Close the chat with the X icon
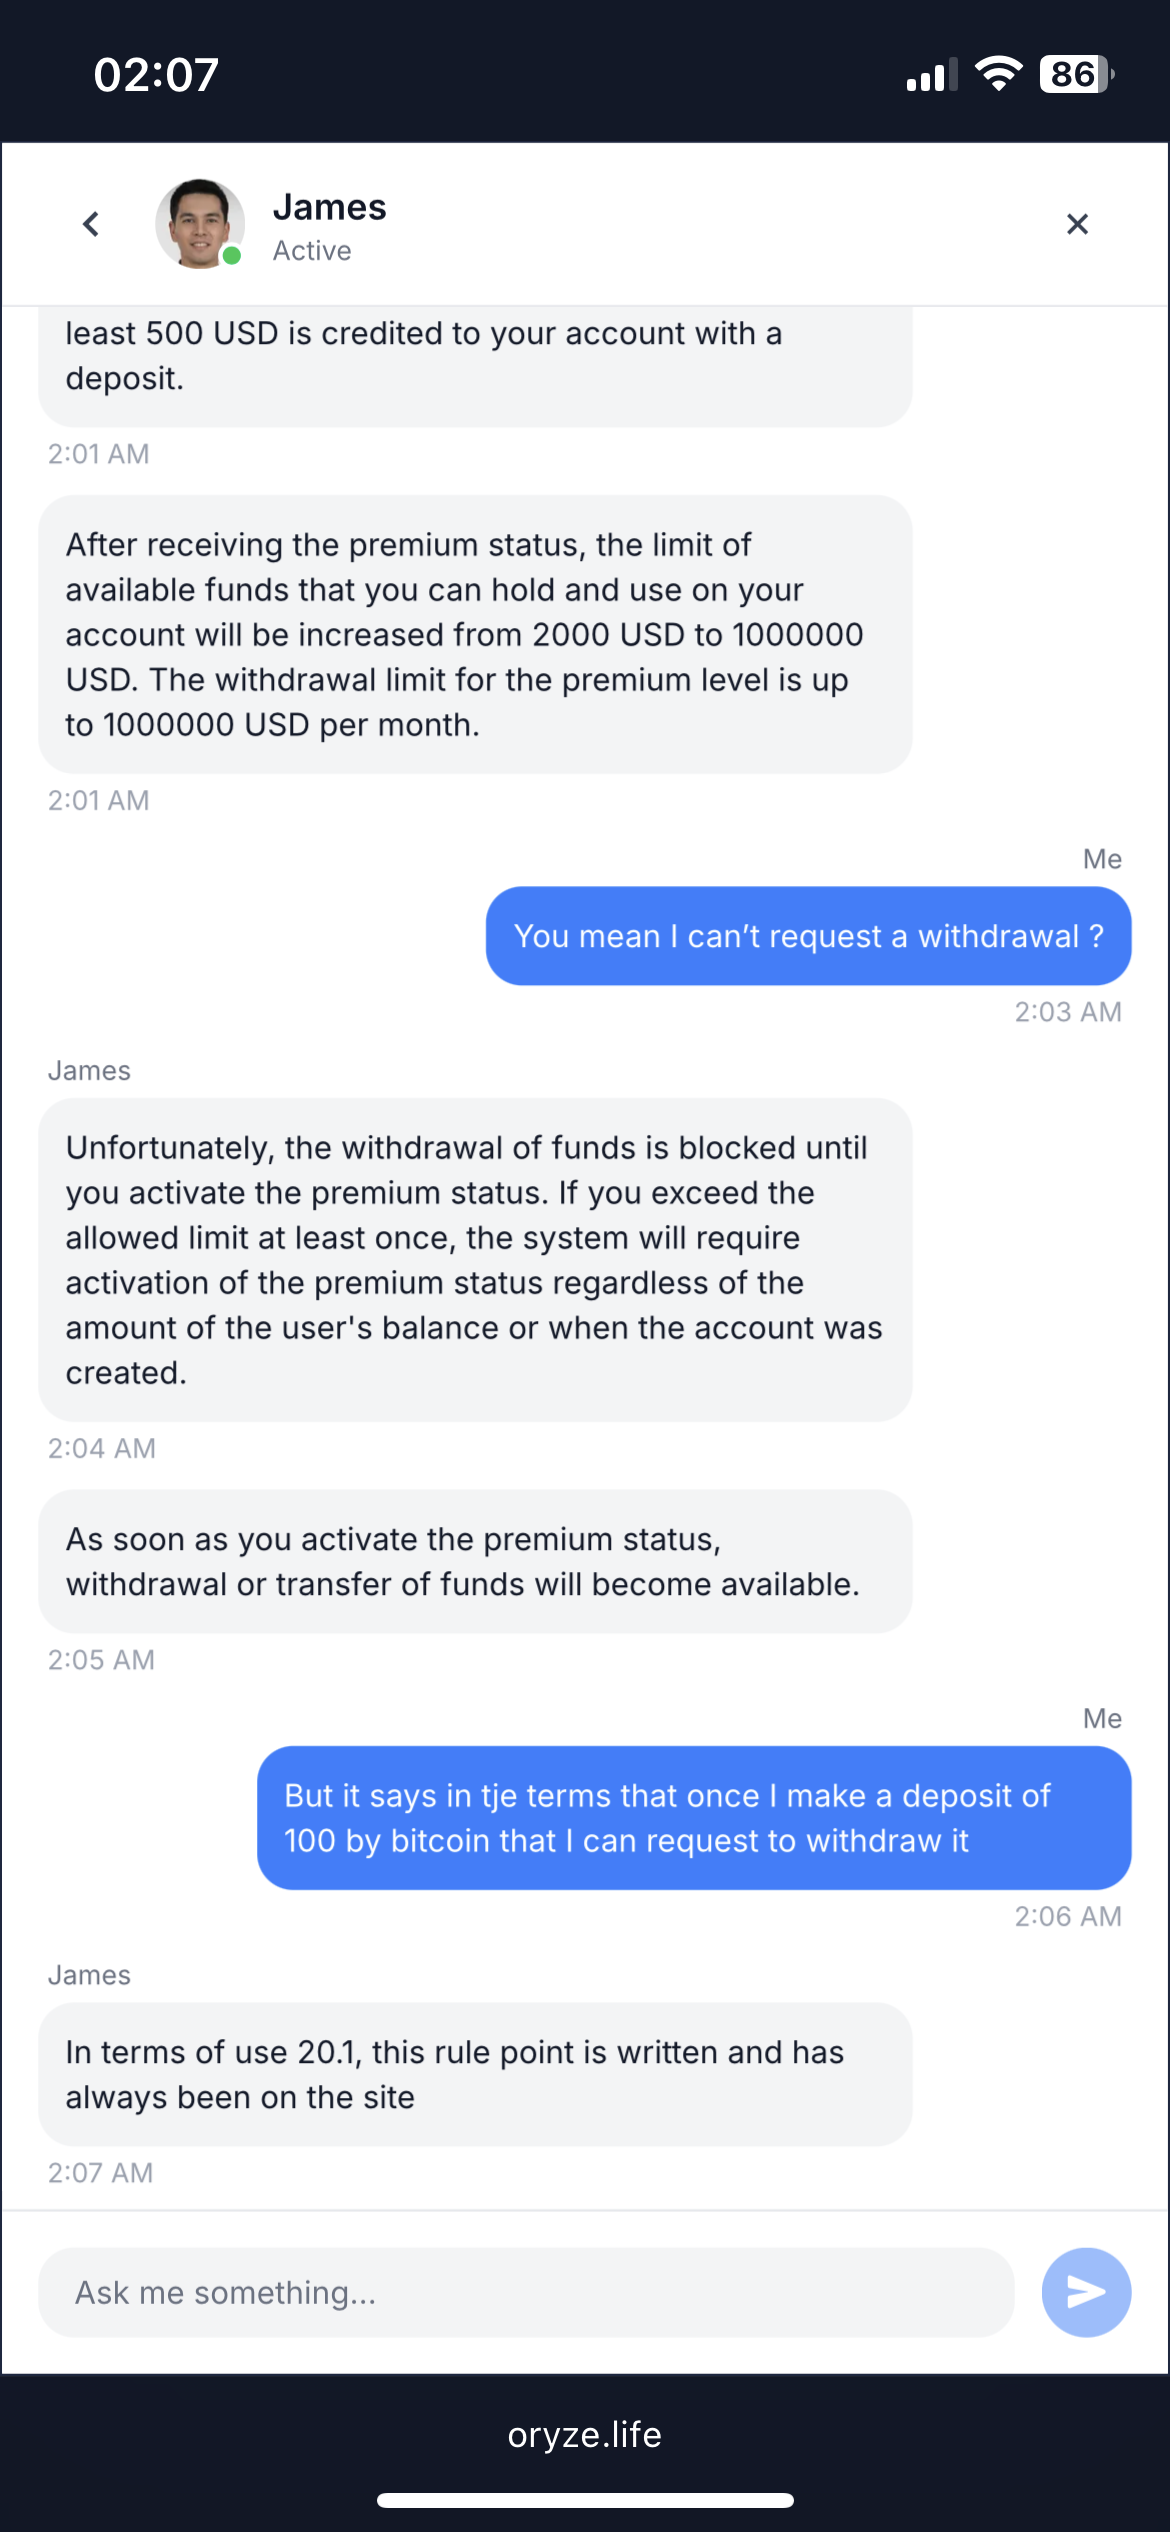This screenshot has width=1170, height=2532. click(x=1077, y=224)
